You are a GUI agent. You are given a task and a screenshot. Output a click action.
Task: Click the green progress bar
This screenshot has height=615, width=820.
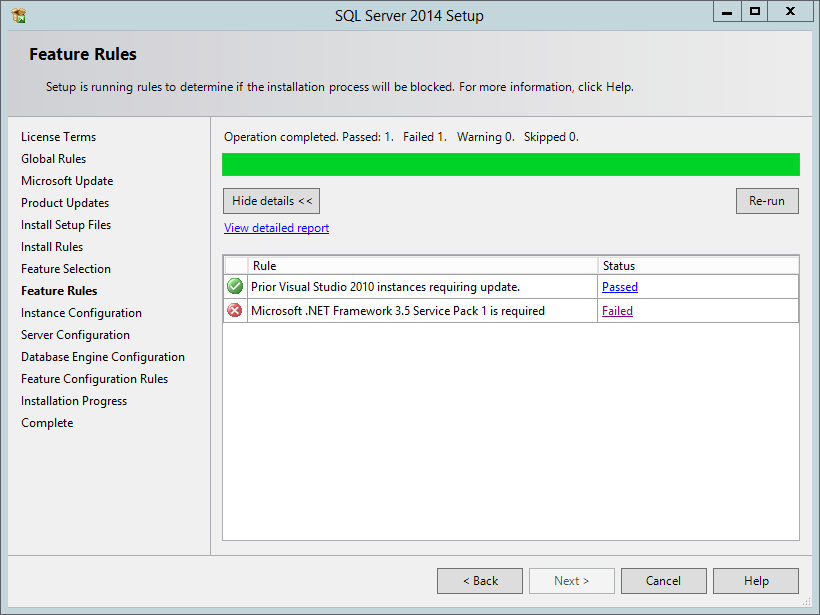tap(510, 163)
